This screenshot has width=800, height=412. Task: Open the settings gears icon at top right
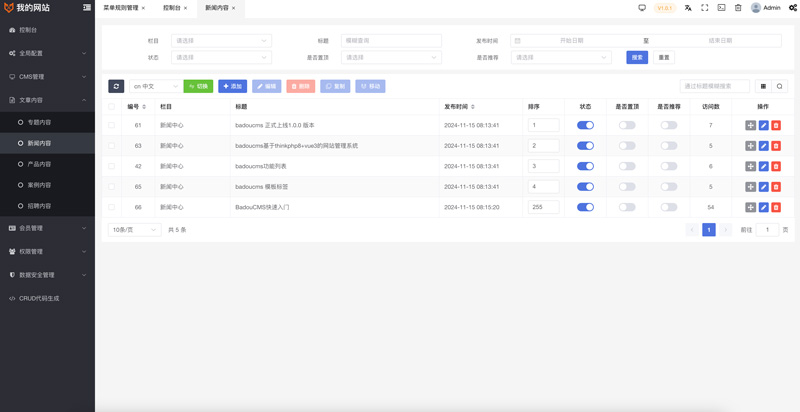(793, 8)
